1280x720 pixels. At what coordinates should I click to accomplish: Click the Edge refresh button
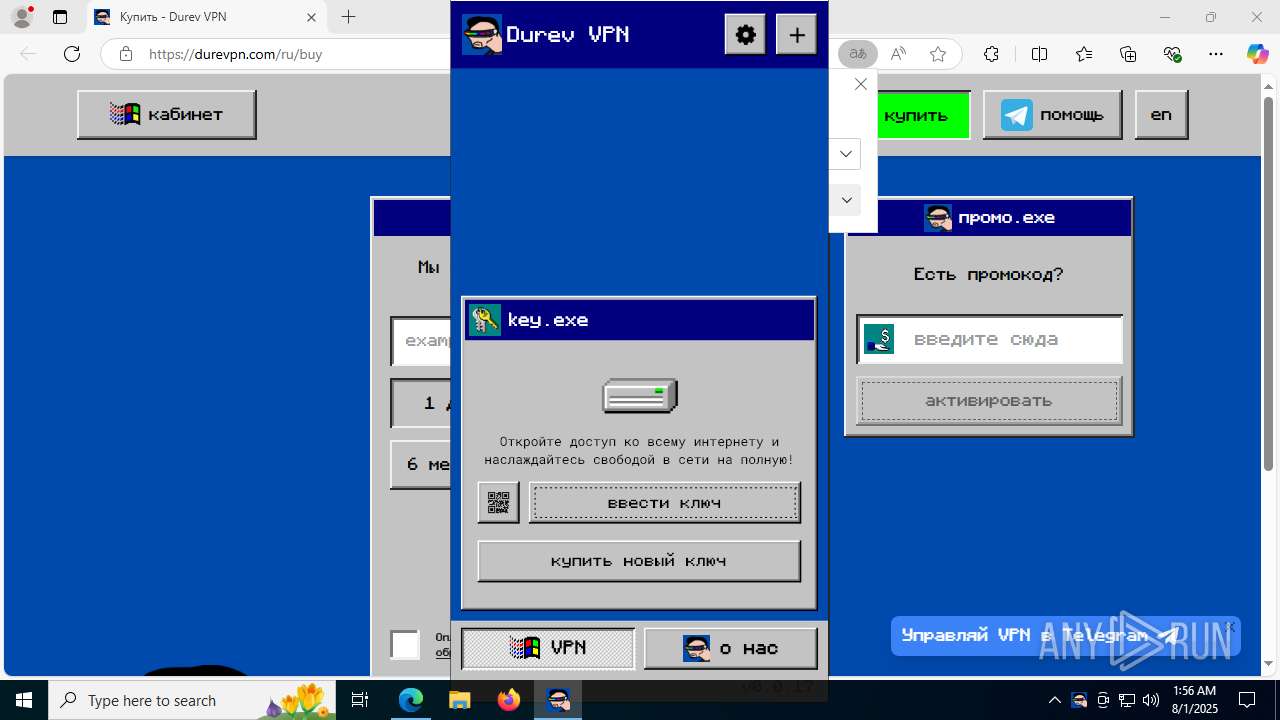(x=72, y=54)
